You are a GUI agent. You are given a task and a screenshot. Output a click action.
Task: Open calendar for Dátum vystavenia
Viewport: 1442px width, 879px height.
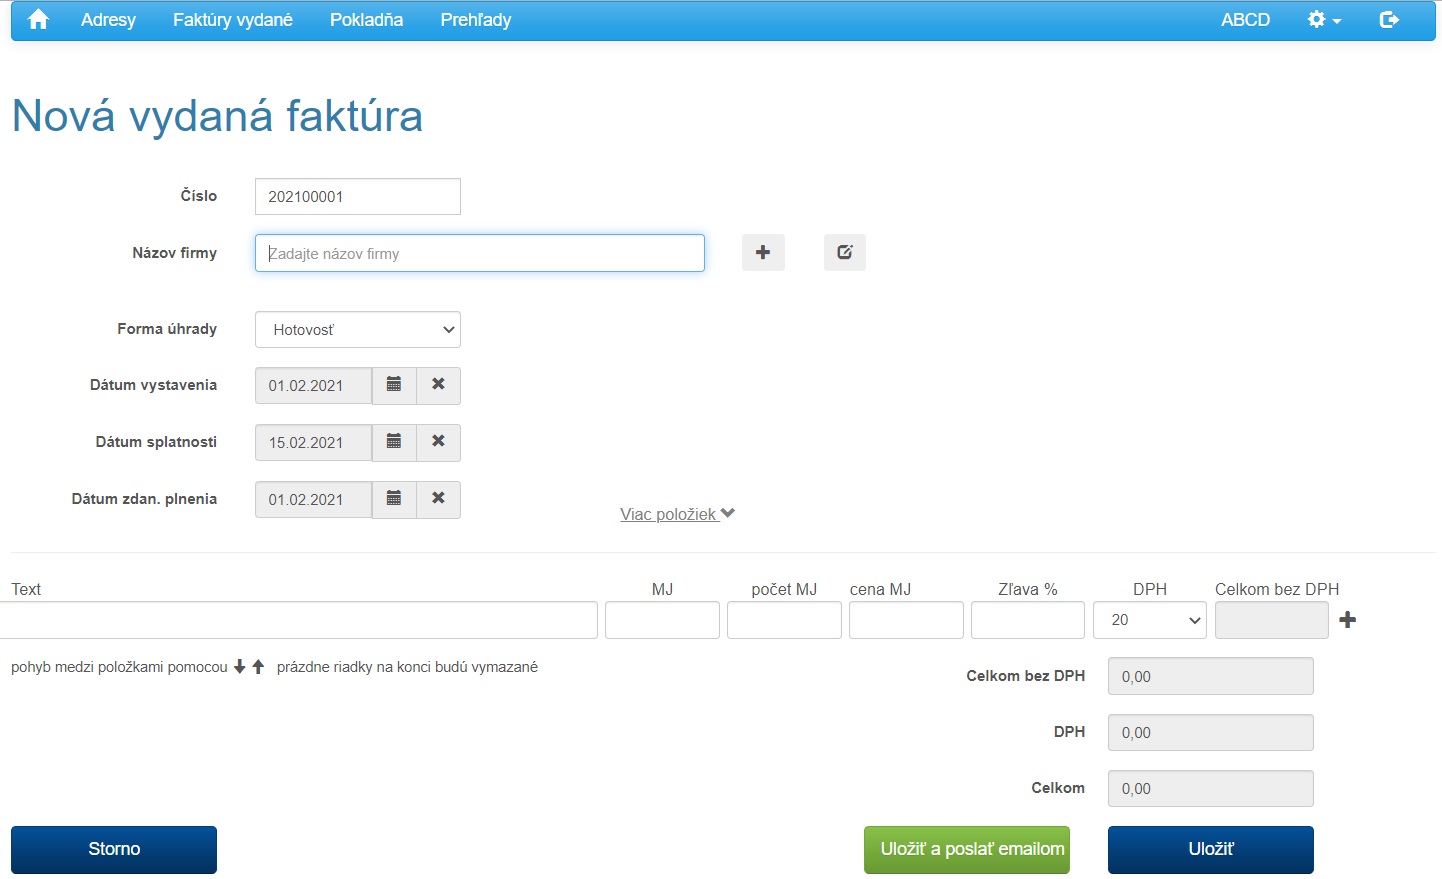coord(394,386)
